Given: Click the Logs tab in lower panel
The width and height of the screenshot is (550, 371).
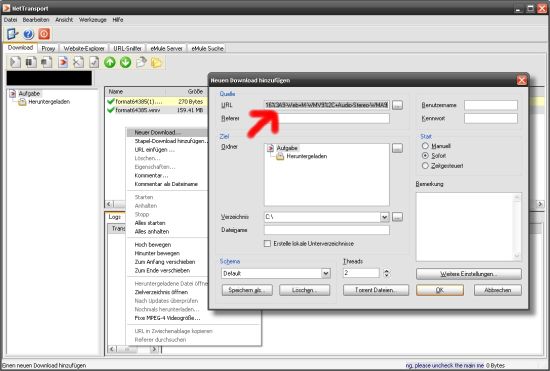Looking at the screenshot, I should 115,217.
